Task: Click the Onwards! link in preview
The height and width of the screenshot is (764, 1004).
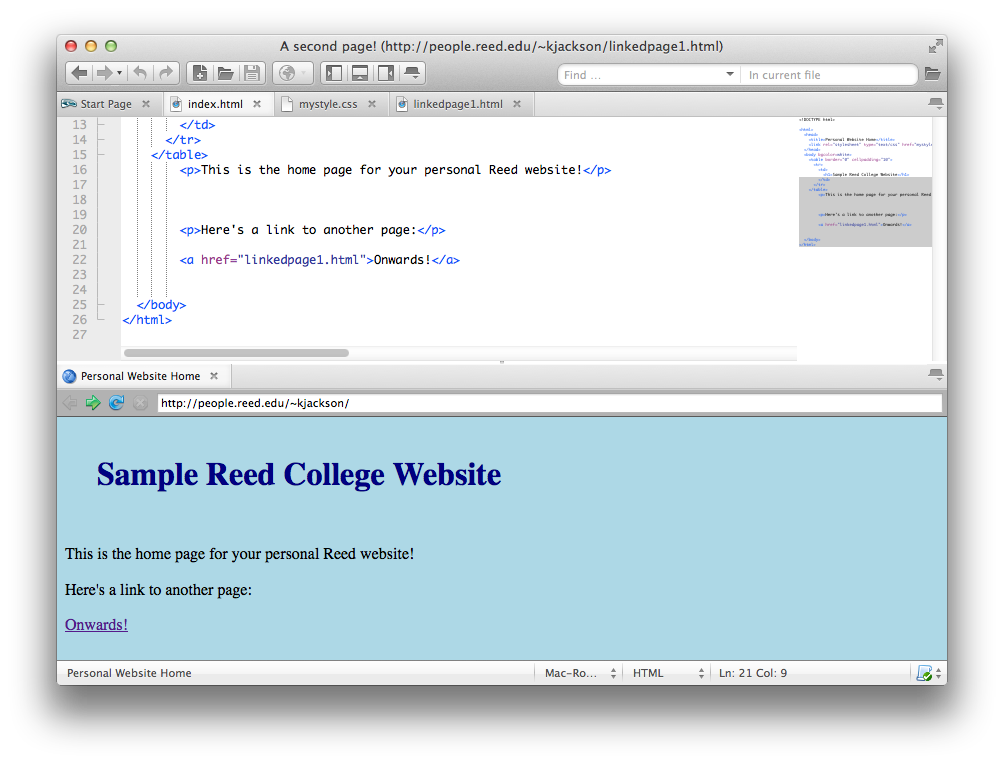Action: click(96, 625)
